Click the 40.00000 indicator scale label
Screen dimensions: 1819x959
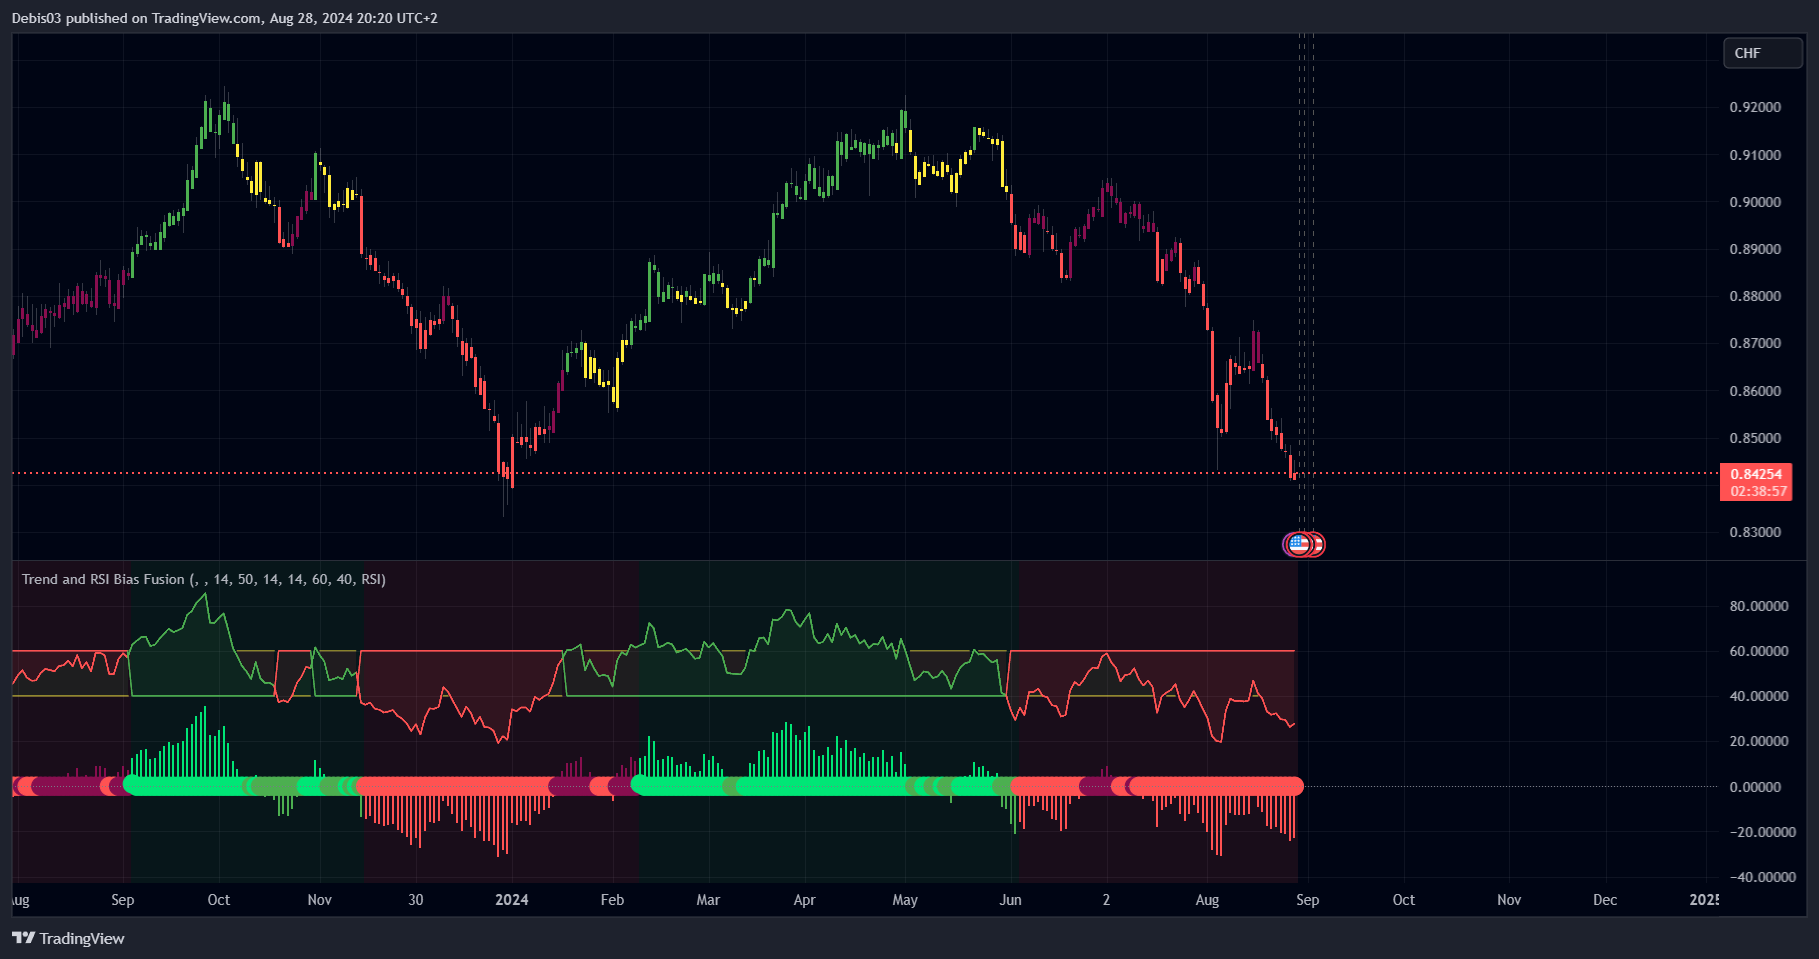(x=1759, y=696)
